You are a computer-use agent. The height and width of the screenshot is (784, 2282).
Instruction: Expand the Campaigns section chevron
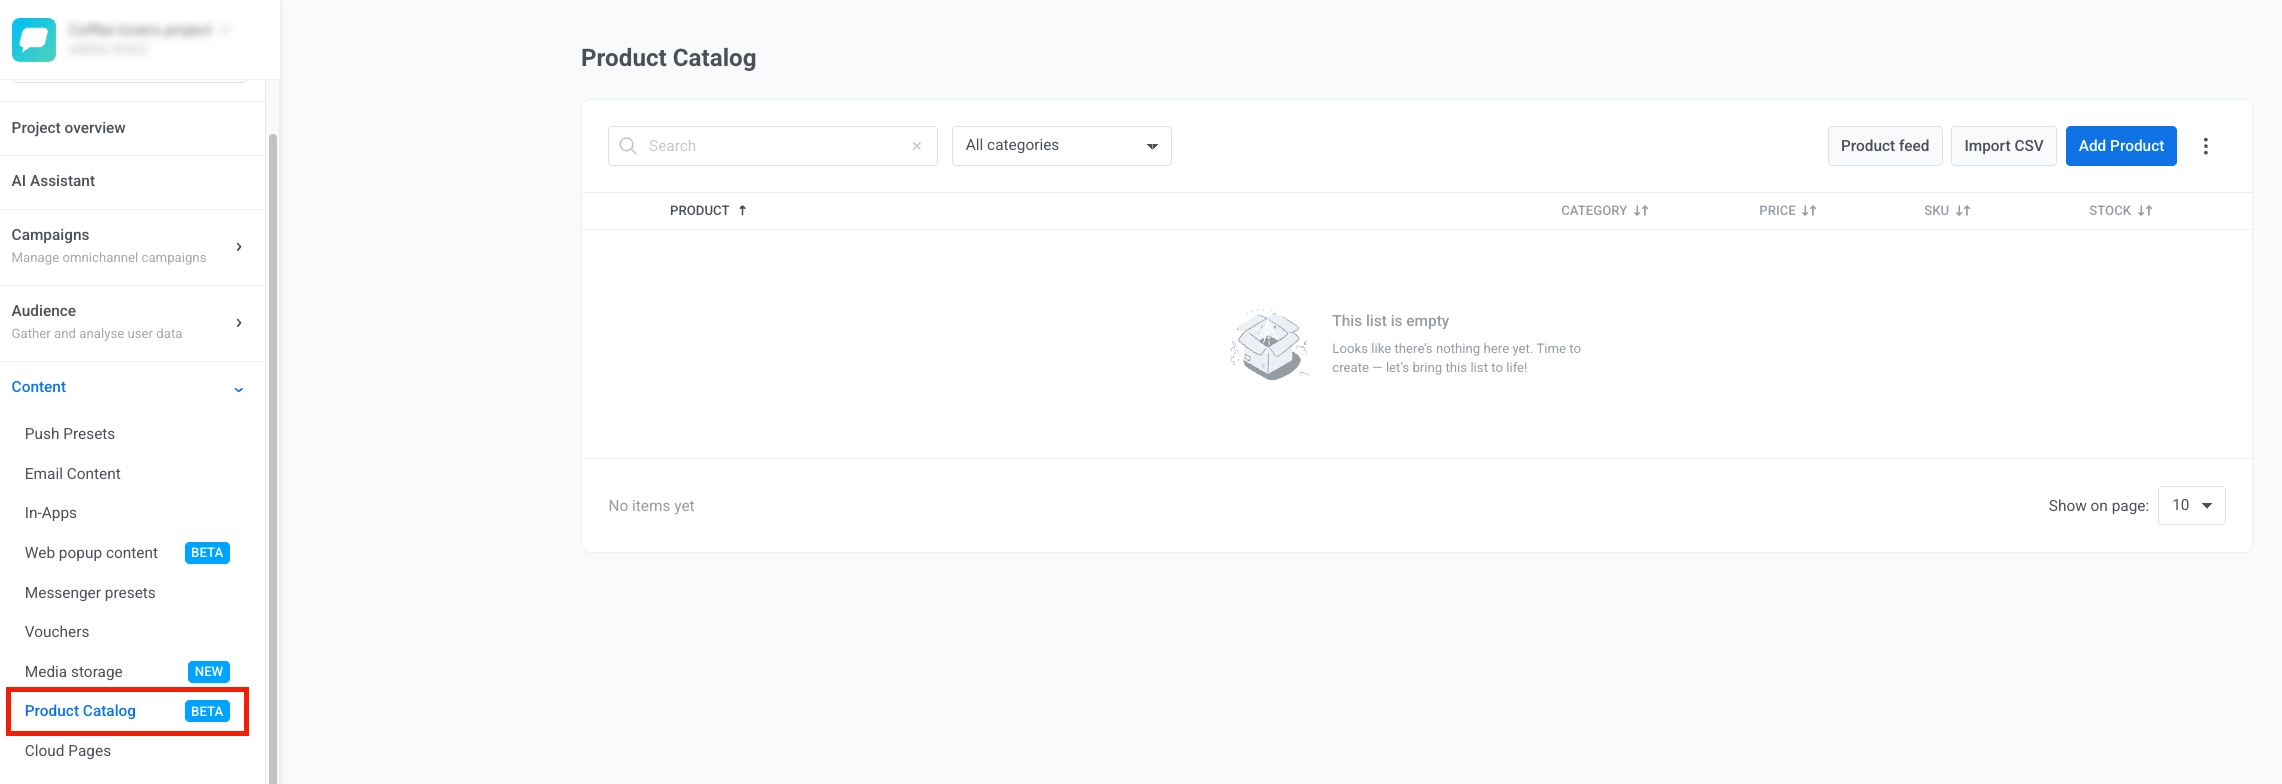coord(239,247)
